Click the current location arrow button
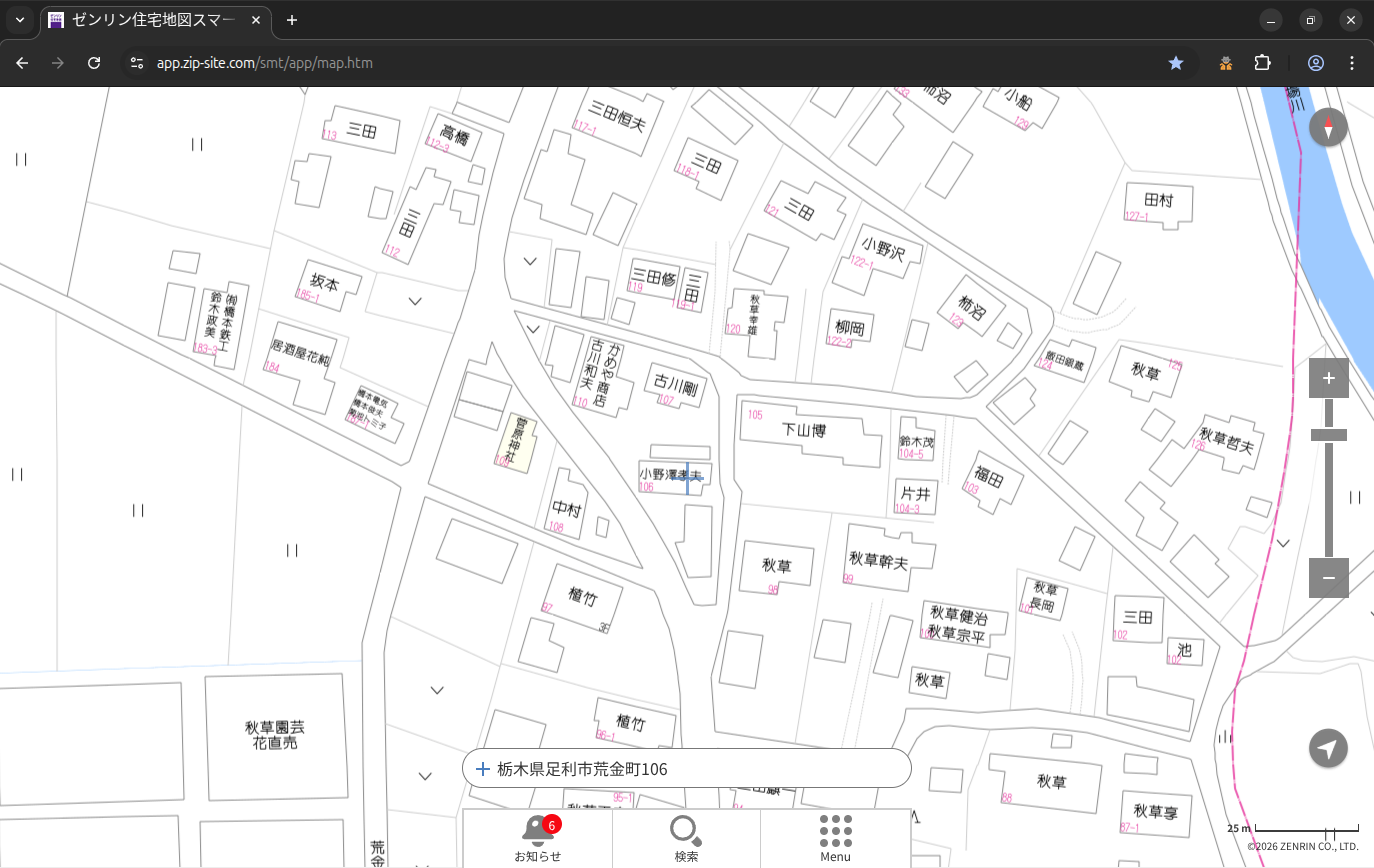Image resolution: width=1374 pixels, height=868 pixels. pos(1328,748)
